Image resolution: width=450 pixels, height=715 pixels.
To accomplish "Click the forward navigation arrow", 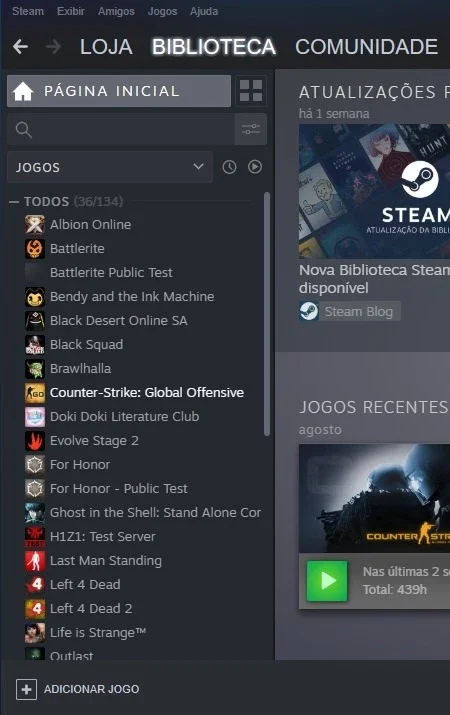I will pos(54,47).
